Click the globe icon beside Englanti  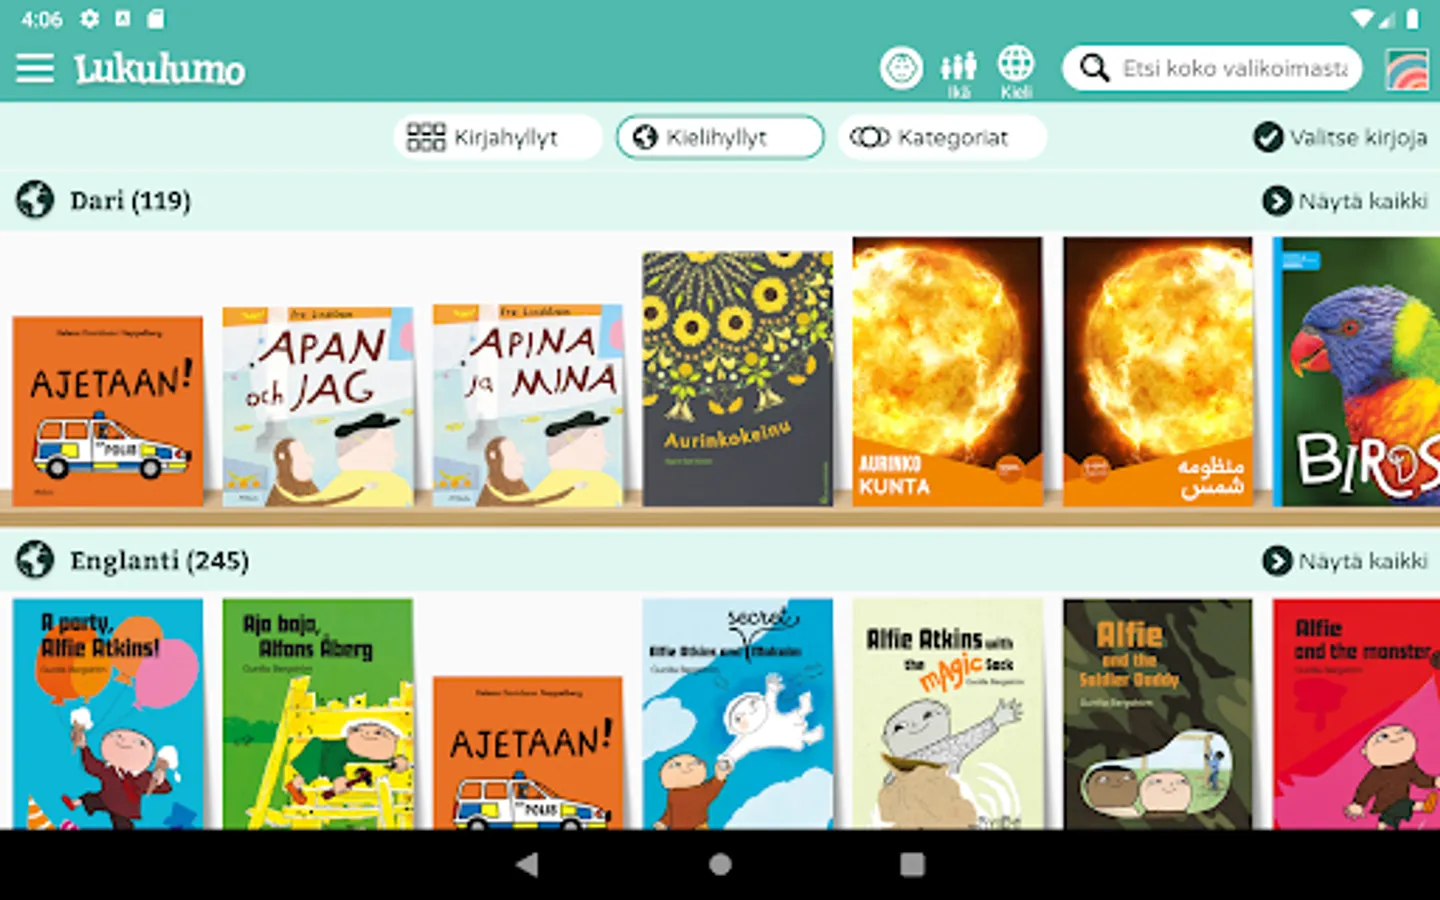(35, 560)
